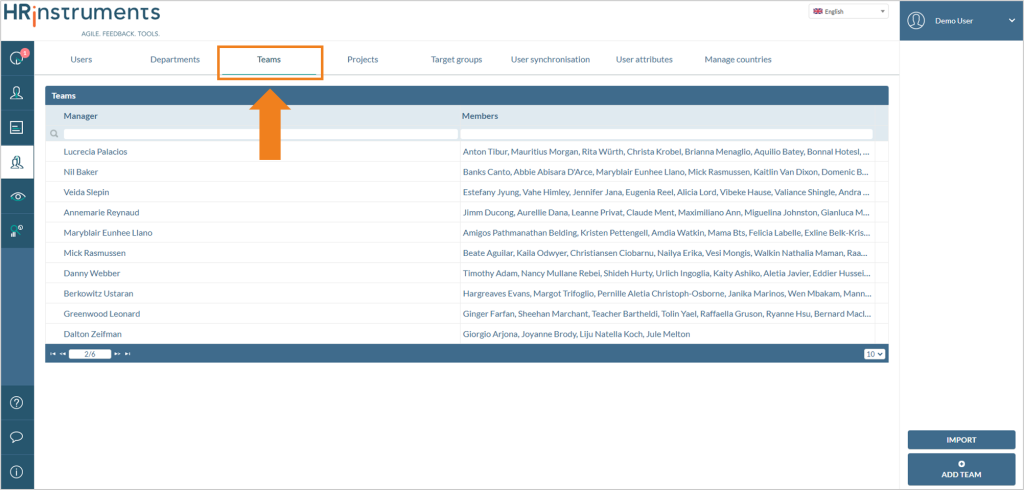Open the analytics magnifier sidebar icon
The image size is (1024, 490).
17,230
